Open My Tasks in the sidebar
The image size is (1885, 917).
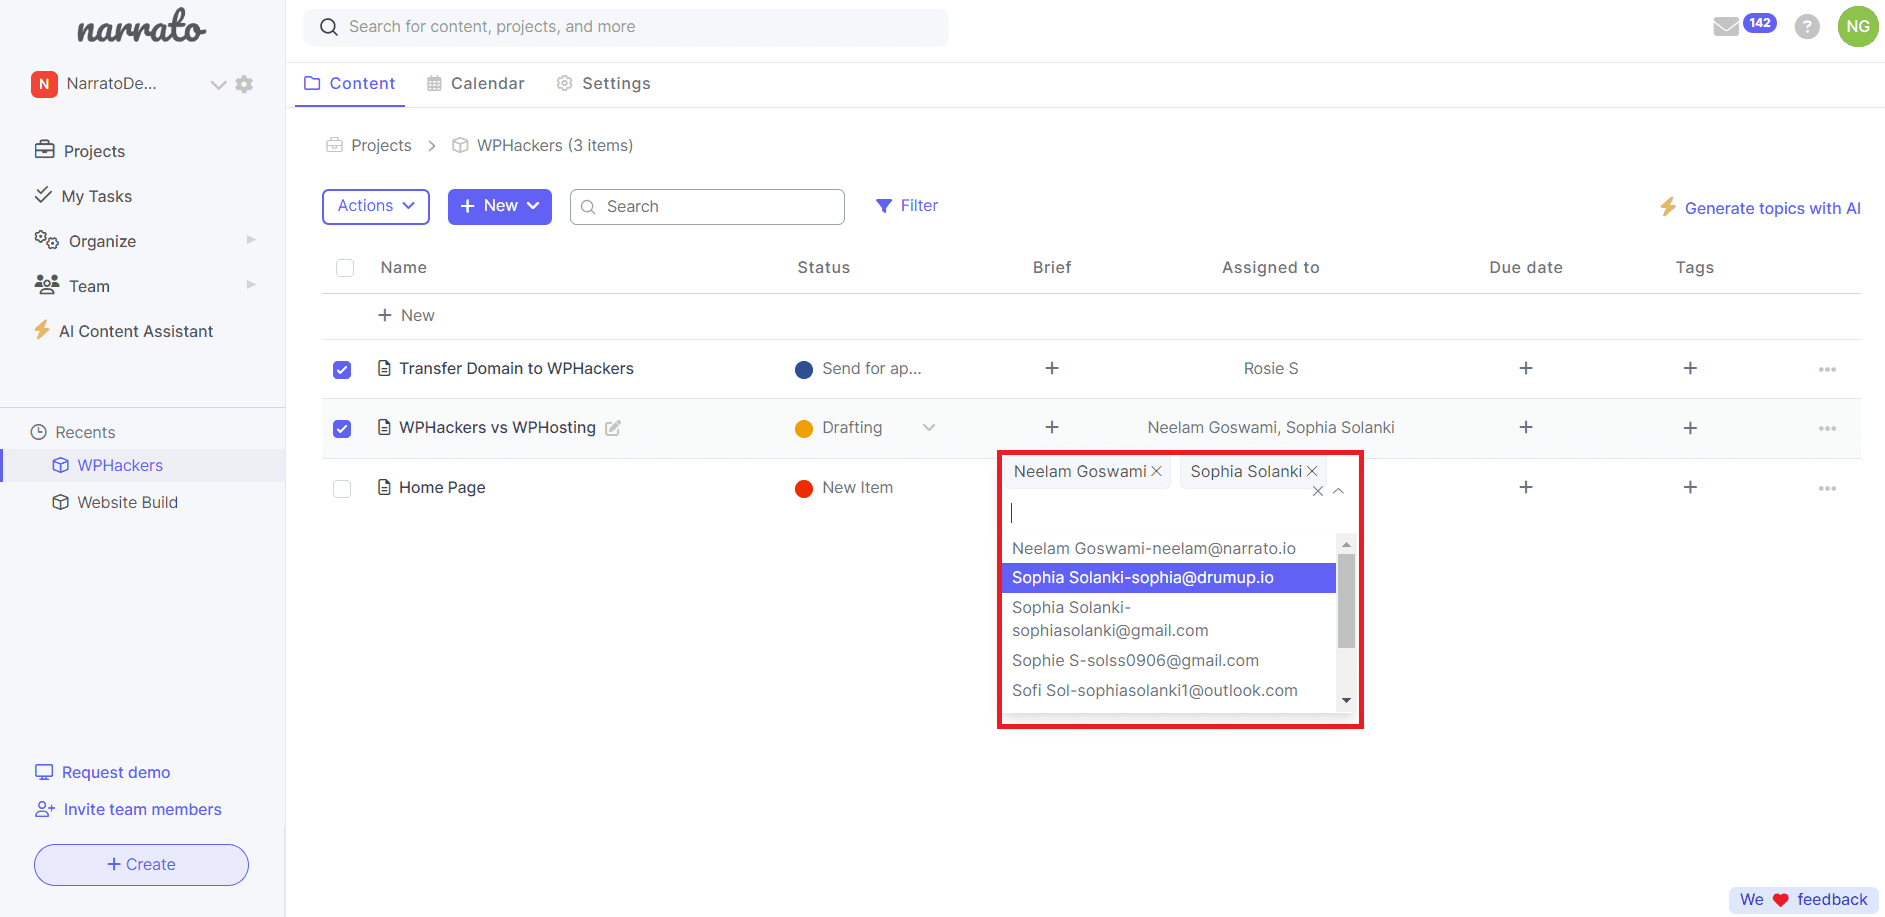83,196
